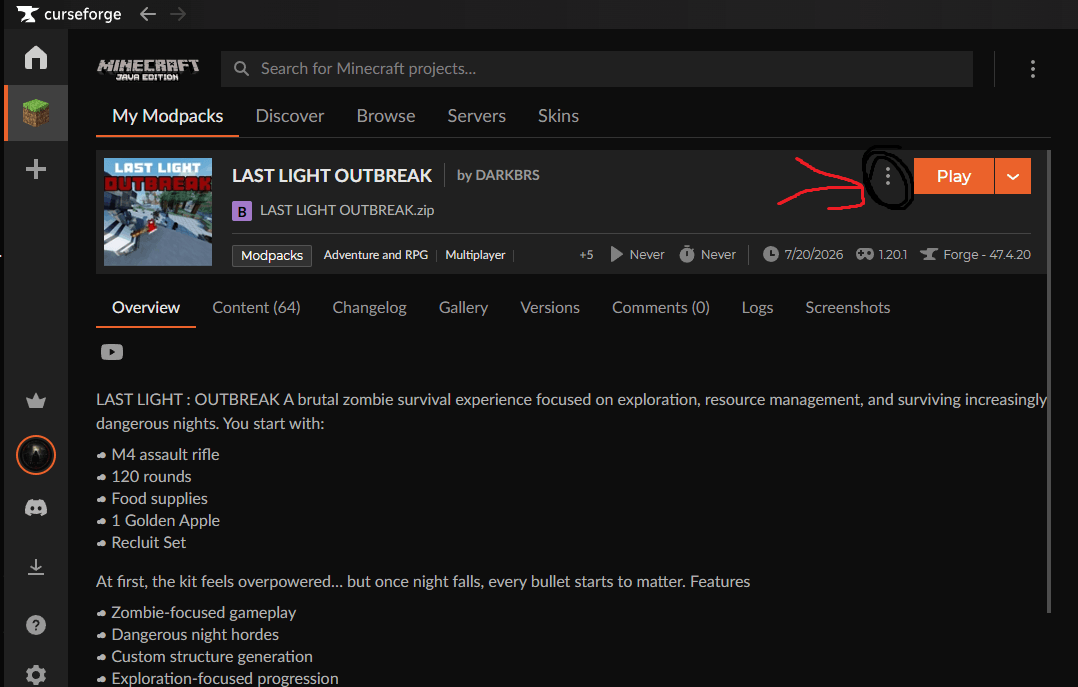Image resolution: width=1078 pixels, height=687 pixels.
Task: Go forward with the right arrow
Action: [178, 14]
